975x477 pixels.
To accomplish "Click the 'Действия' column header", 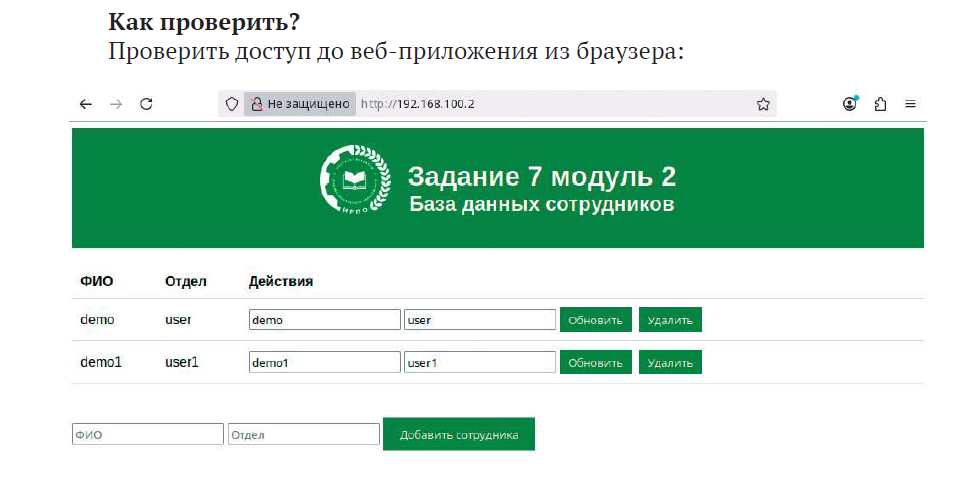I will [x=280, y=281].
